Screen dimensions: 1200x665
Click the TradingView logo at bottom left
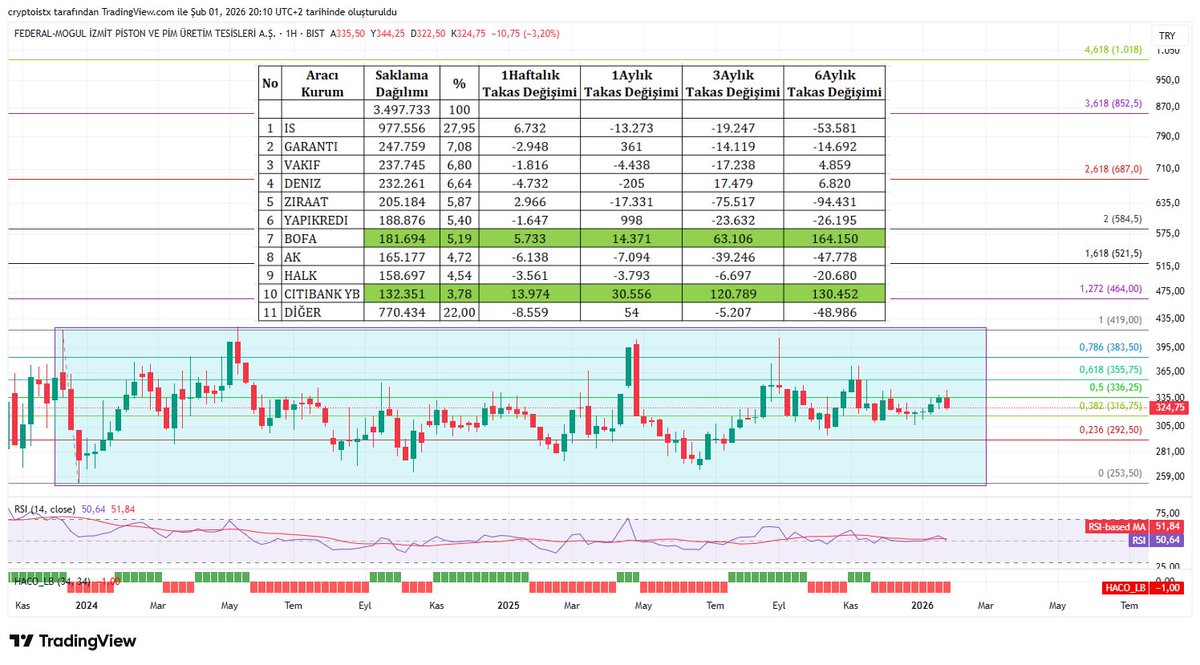pyautogui.click(x=73, y=640)
